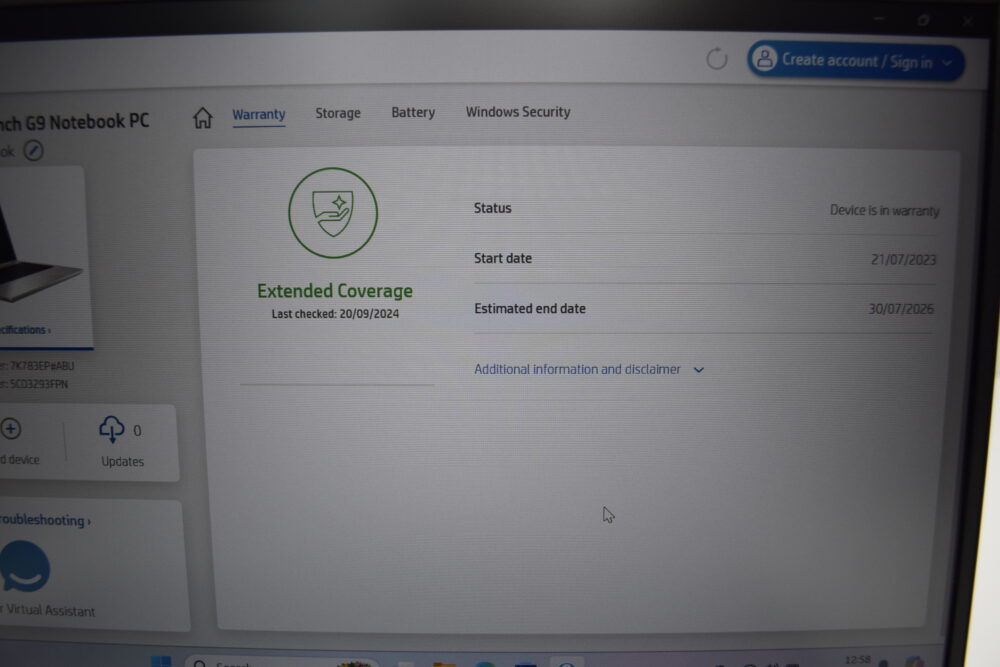Click the "Start date" row label

(x=503, y=258)
